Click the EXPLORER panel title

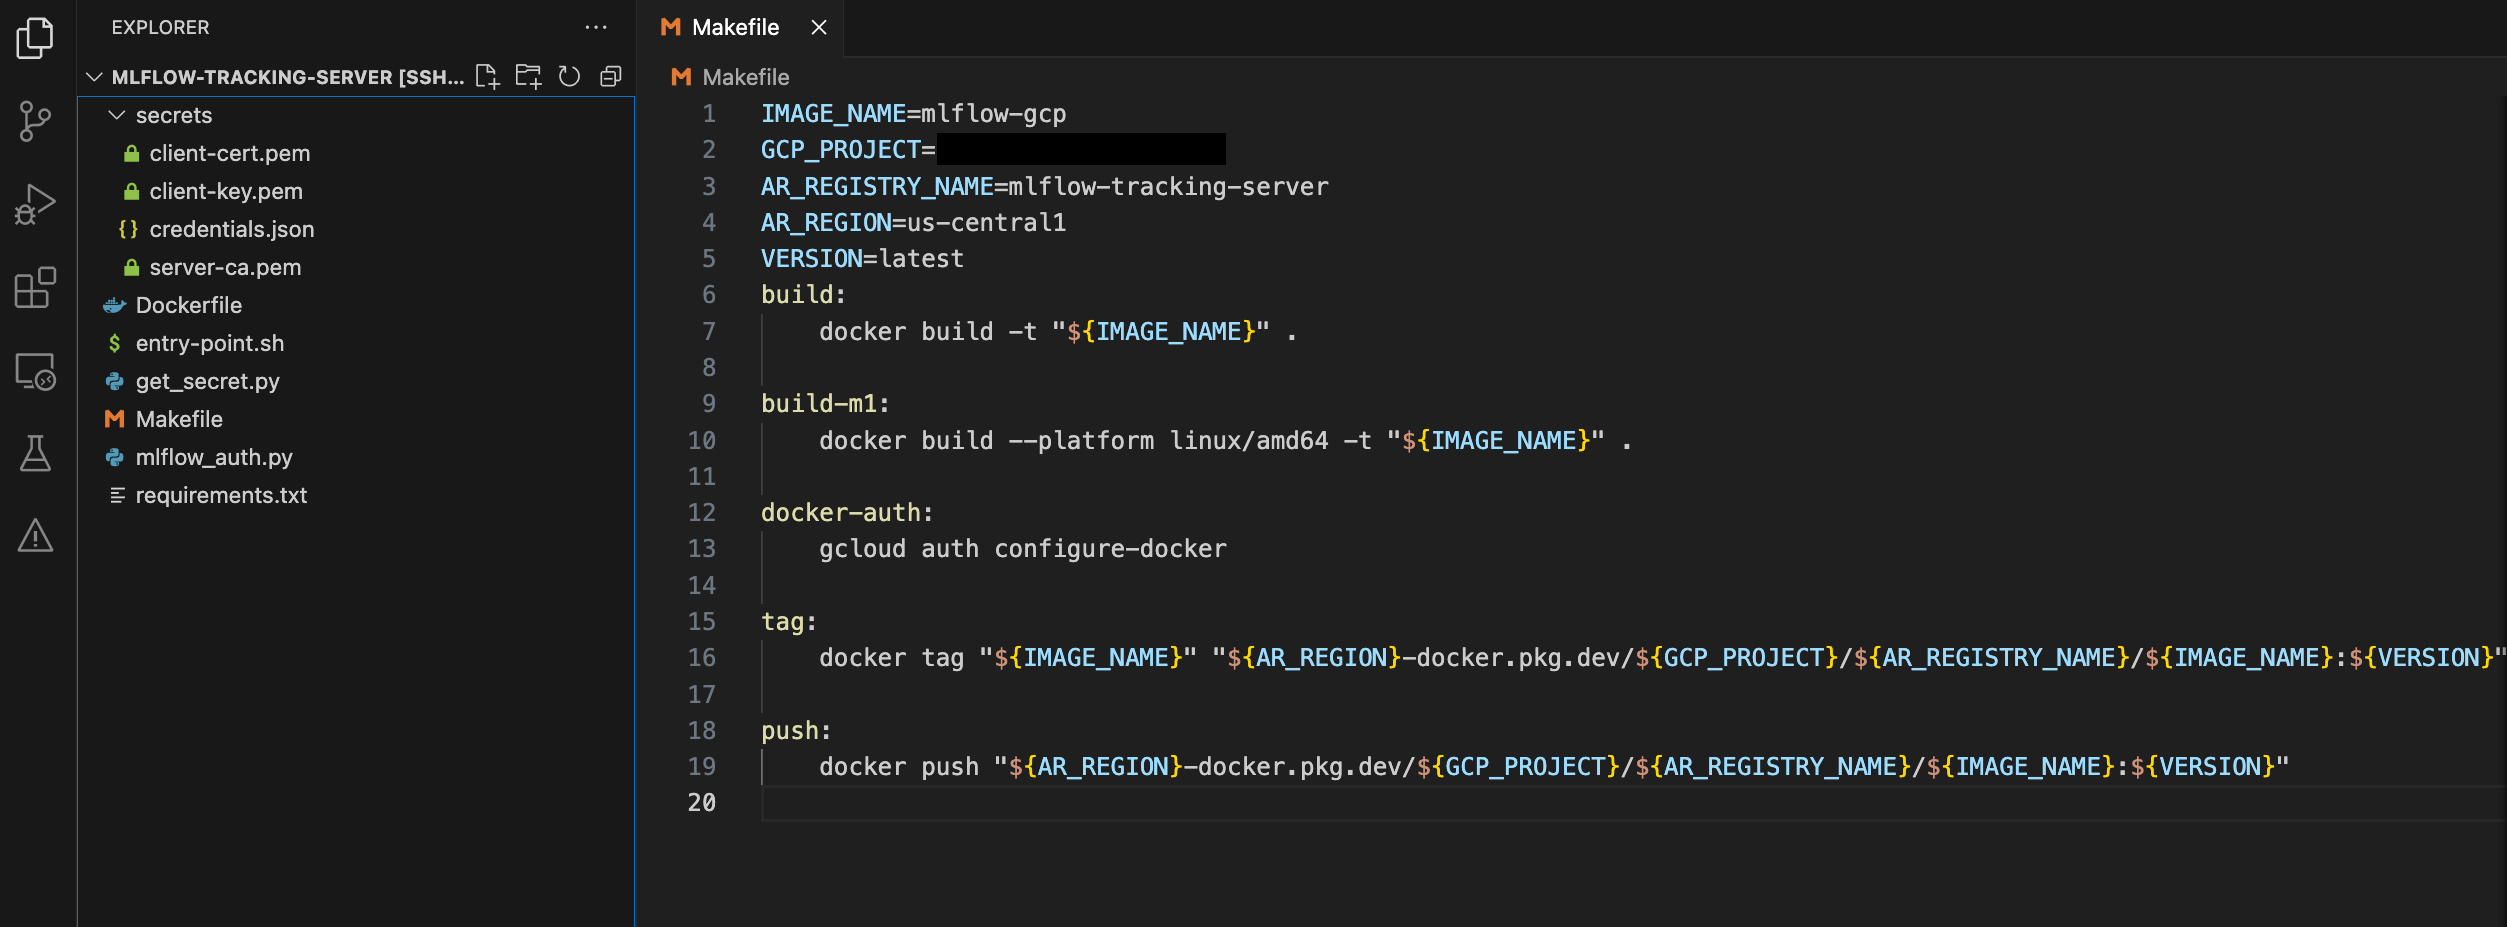[161, 27]
